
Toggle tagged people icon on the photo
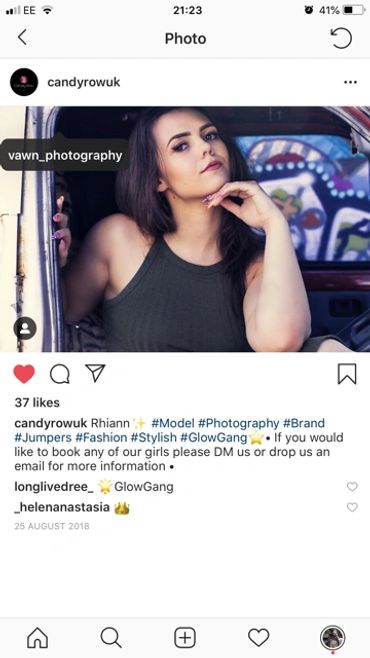pyautogui.click(x=25, y=328)
